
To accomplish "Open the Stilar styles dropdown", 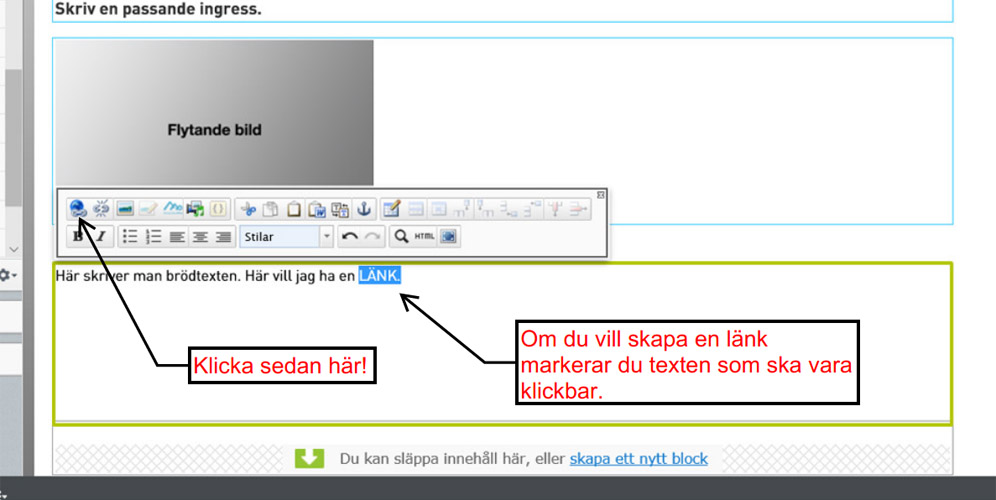I will [286, 236].
